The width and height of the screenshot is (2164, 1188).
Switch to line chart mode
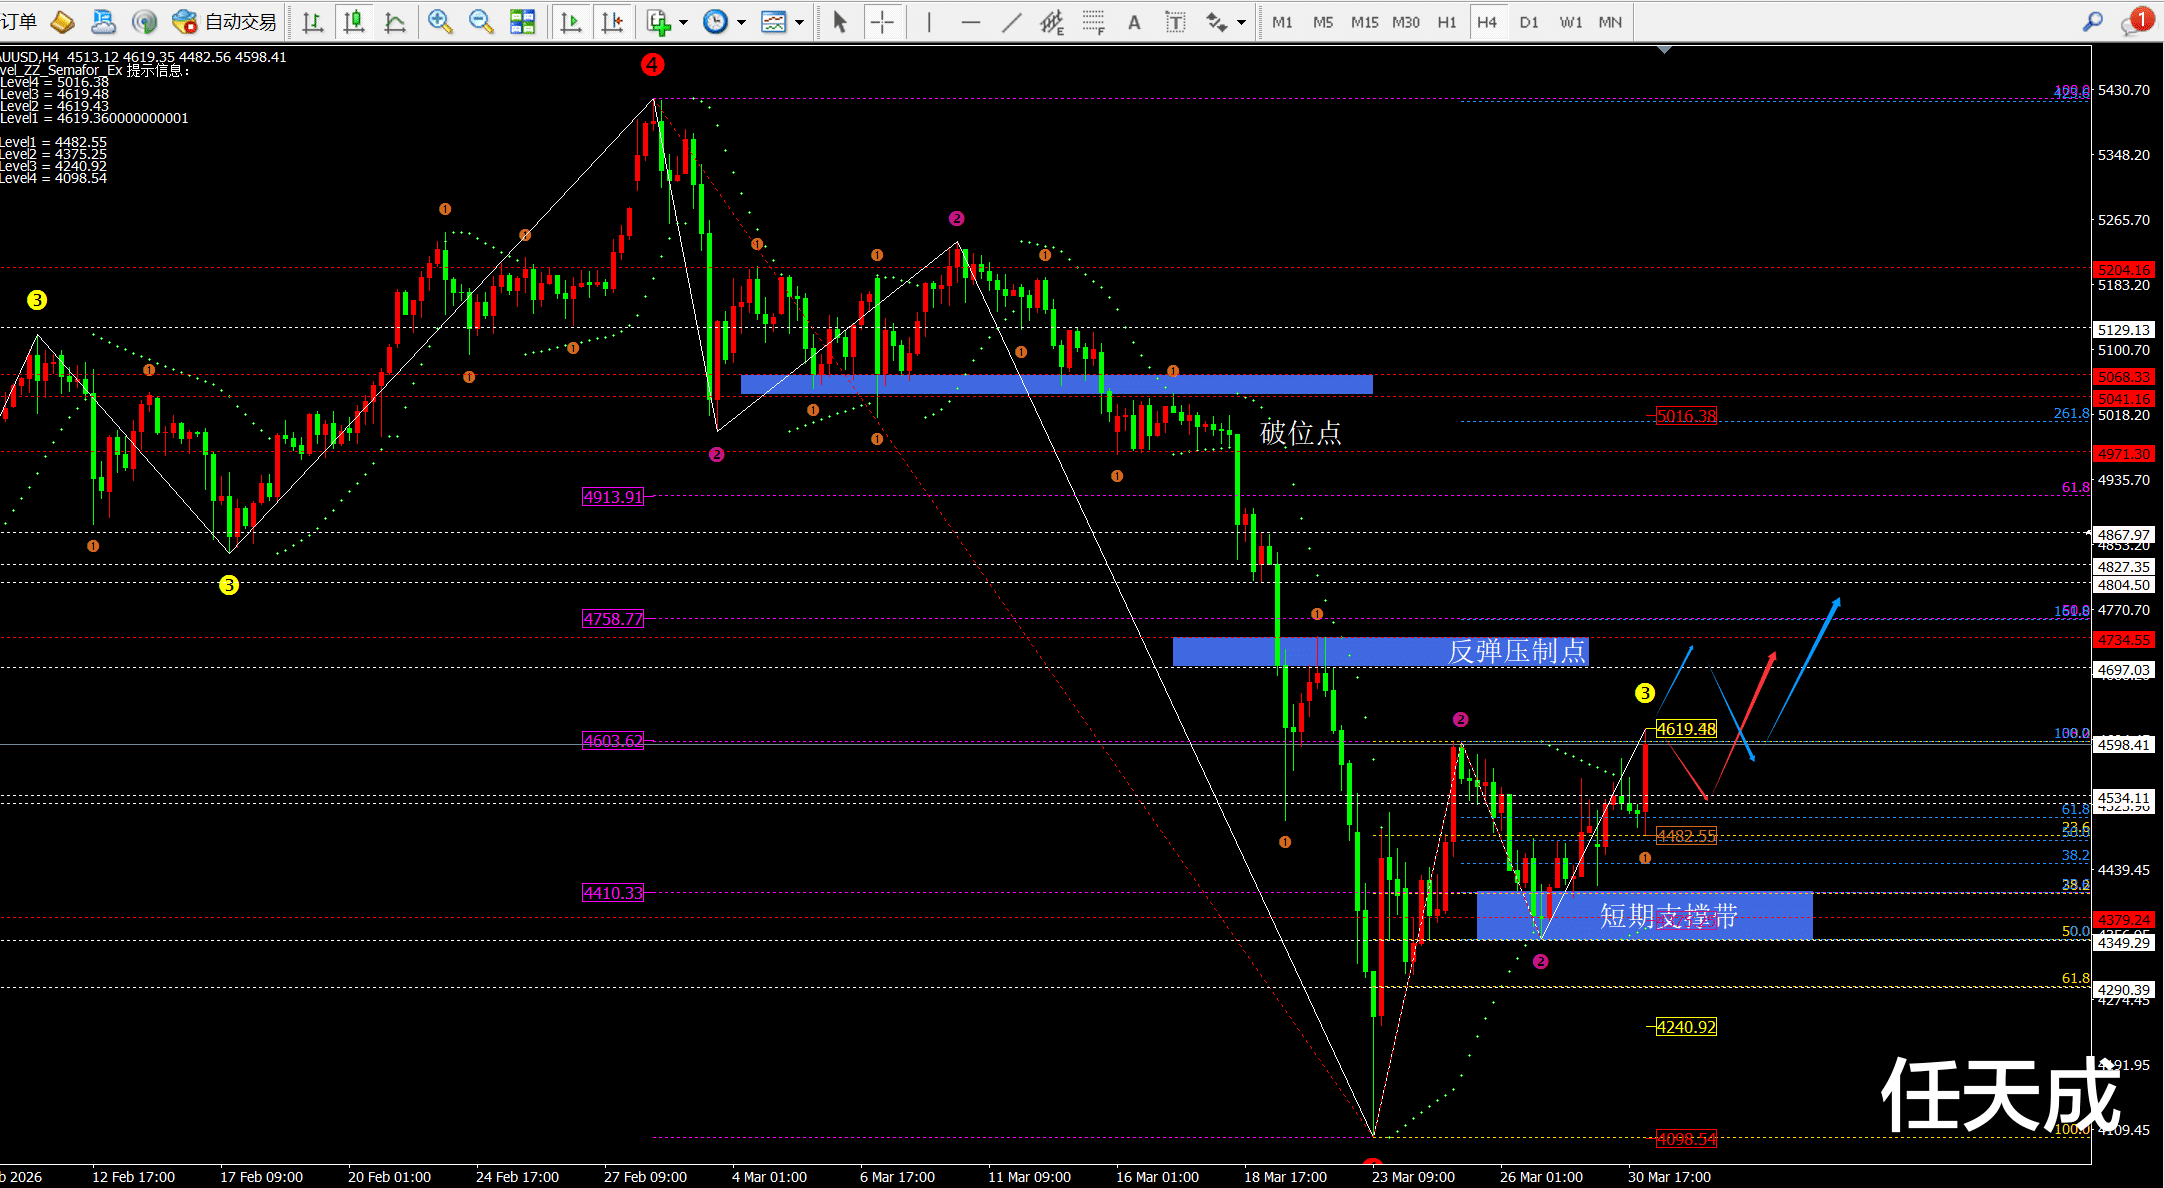[x=395, y=21]
